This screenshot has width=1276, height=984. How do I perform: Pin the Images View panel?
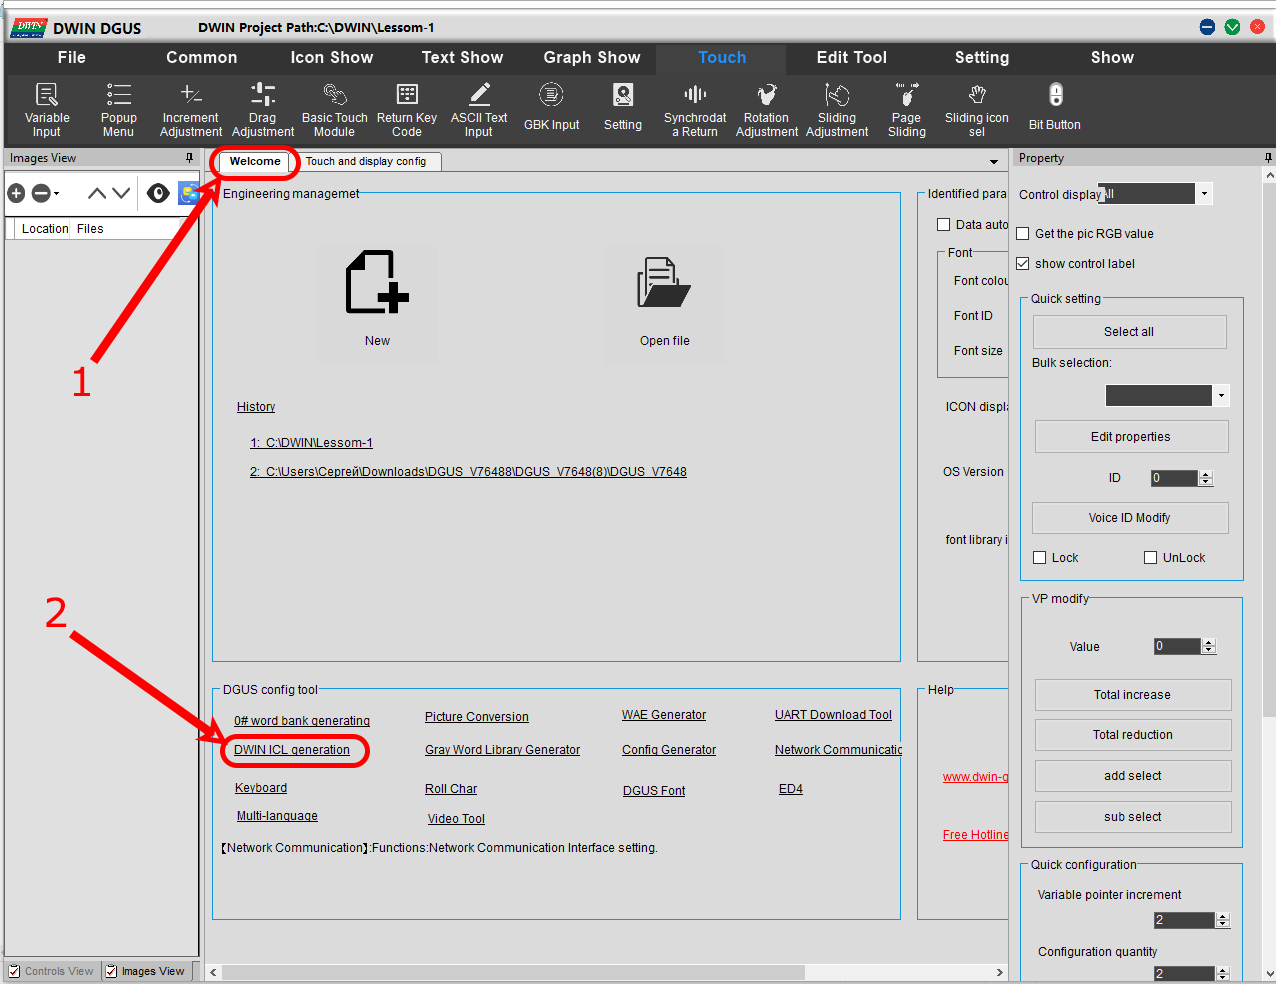189,158
